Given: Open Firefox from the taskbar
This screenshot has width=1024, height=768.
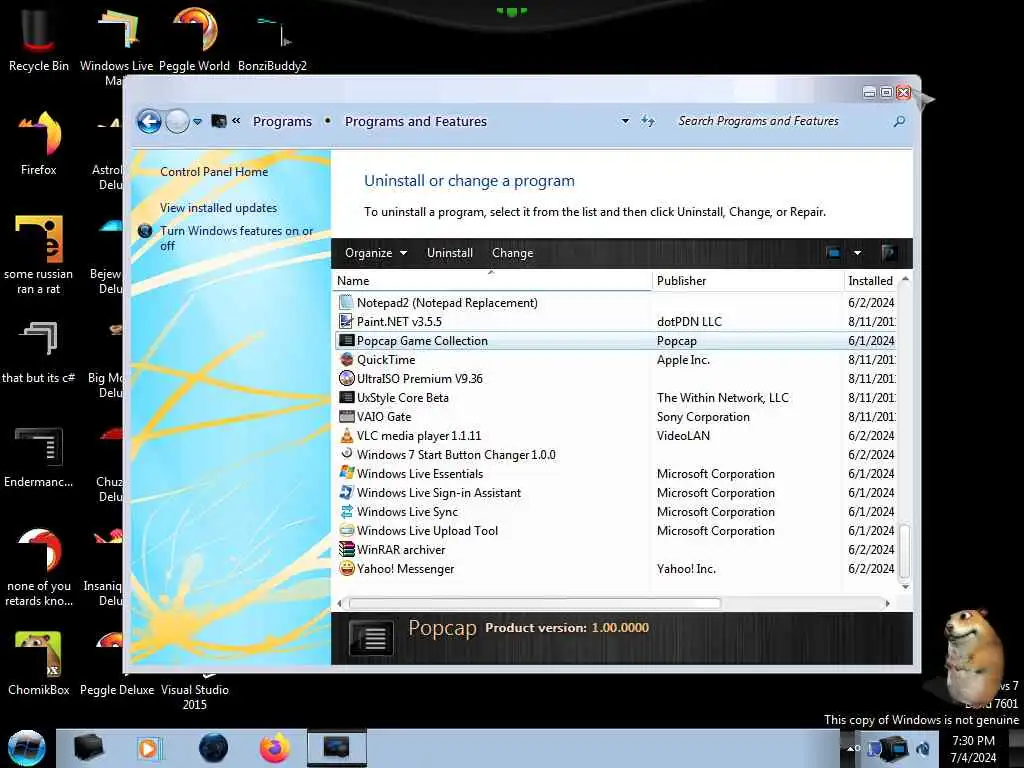Looking at the screenshot, I should (275, 748).
